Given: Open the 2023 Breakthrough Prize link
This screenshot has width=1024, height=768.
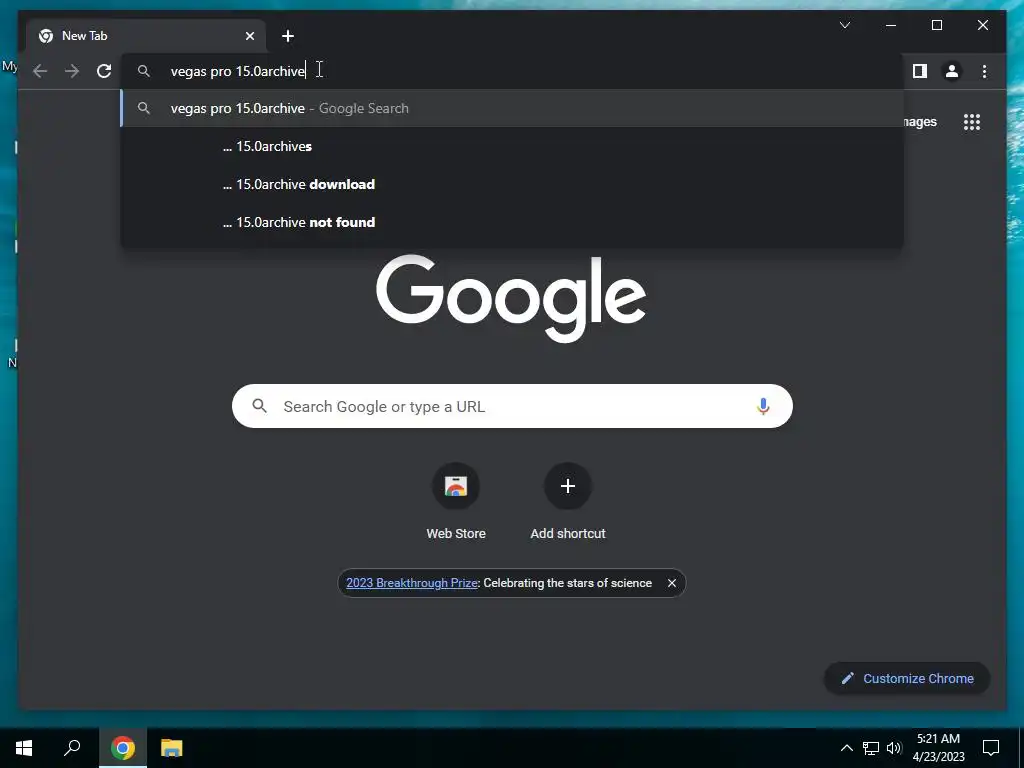Looking at the screenshot, I should click(412, 583).
